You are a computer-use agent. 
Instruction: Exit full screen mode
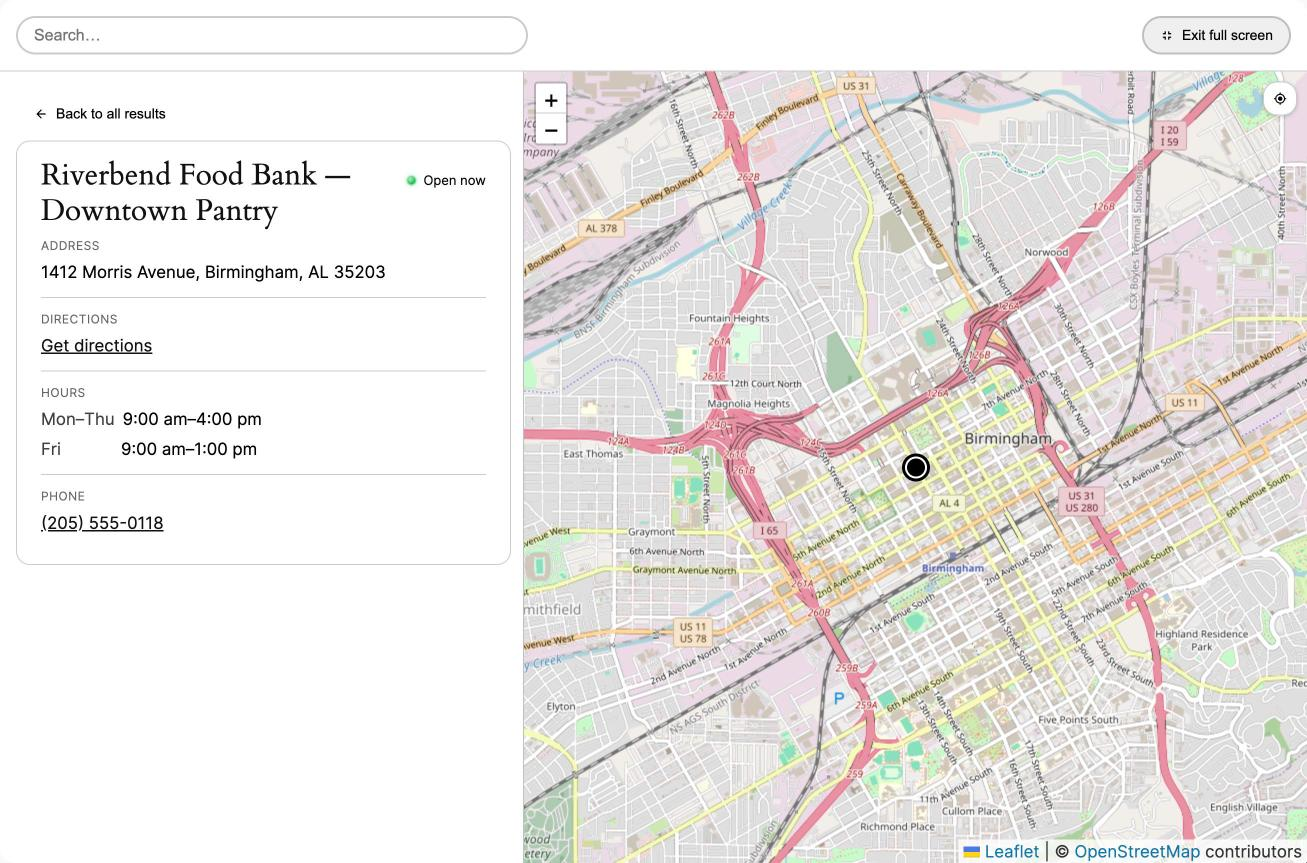pos(1217,35)
